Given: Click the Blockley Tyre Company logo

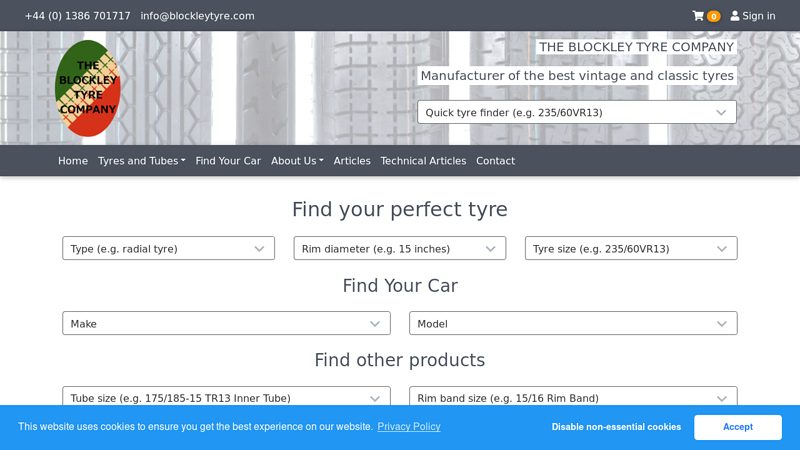Looking at the screenshot, I should 88,88.
